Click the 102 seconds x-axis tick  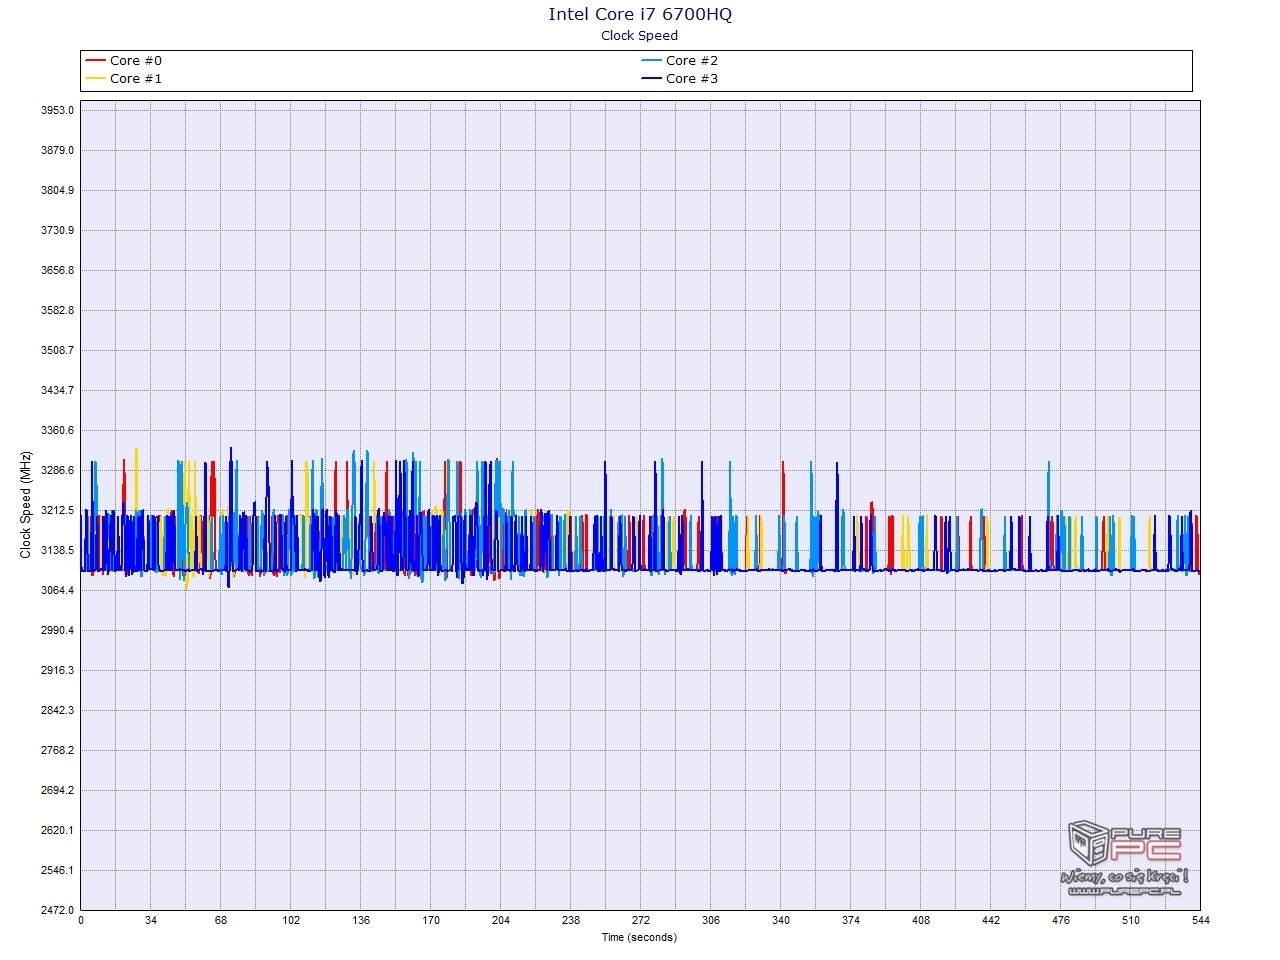pos(291,921)
